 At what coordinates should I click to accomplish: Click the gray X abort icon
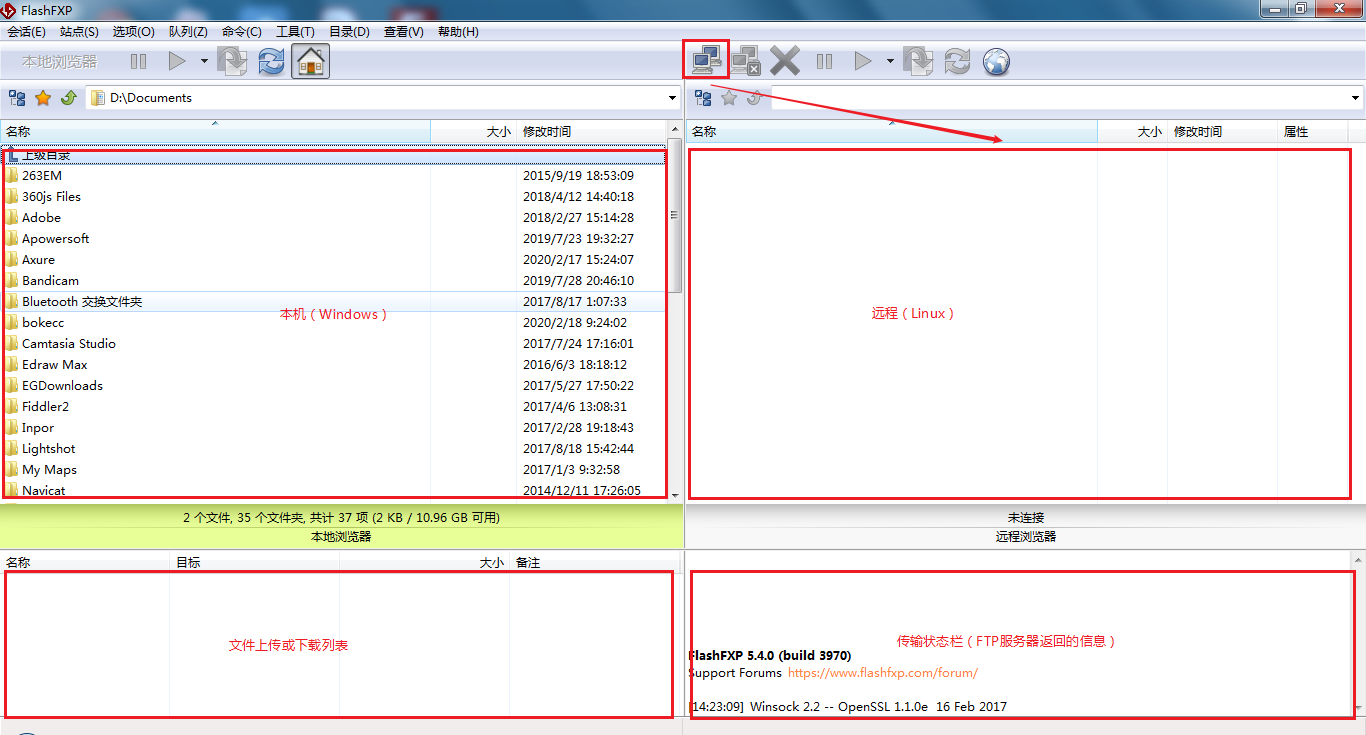coord(785,62)
